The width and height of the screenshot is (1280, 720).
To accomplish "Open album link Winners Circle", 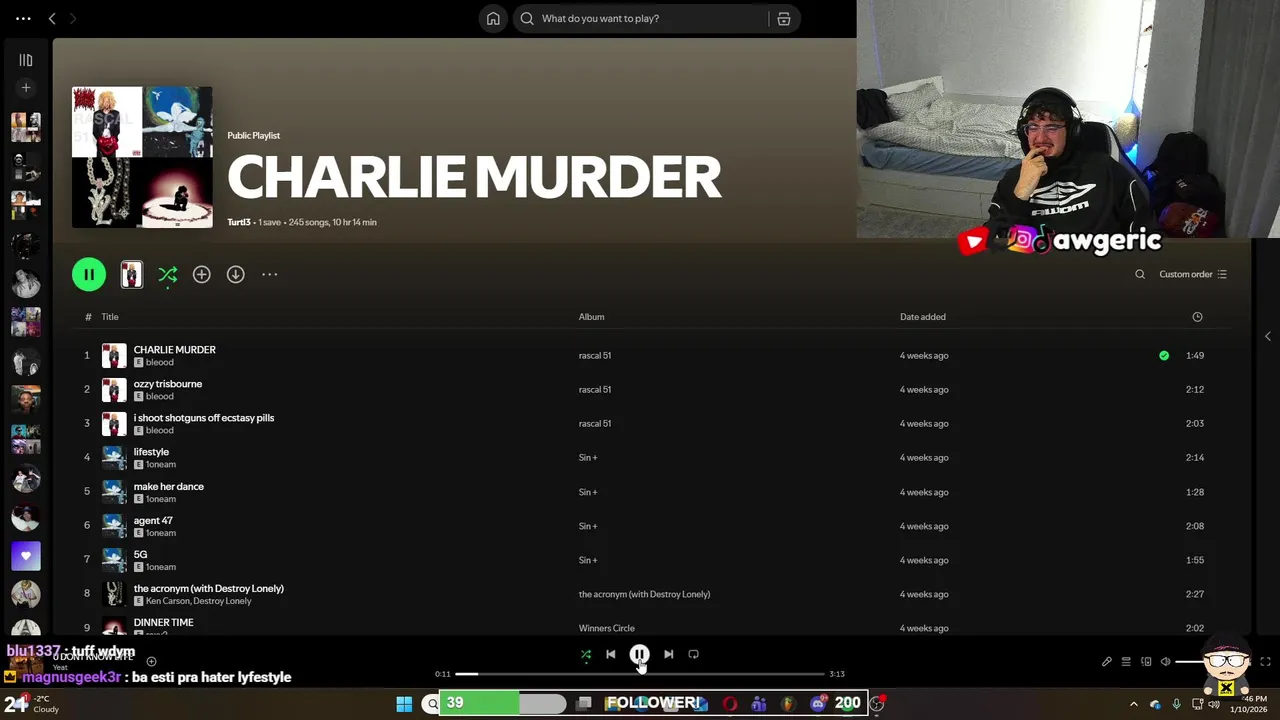I will pos(606,628).
